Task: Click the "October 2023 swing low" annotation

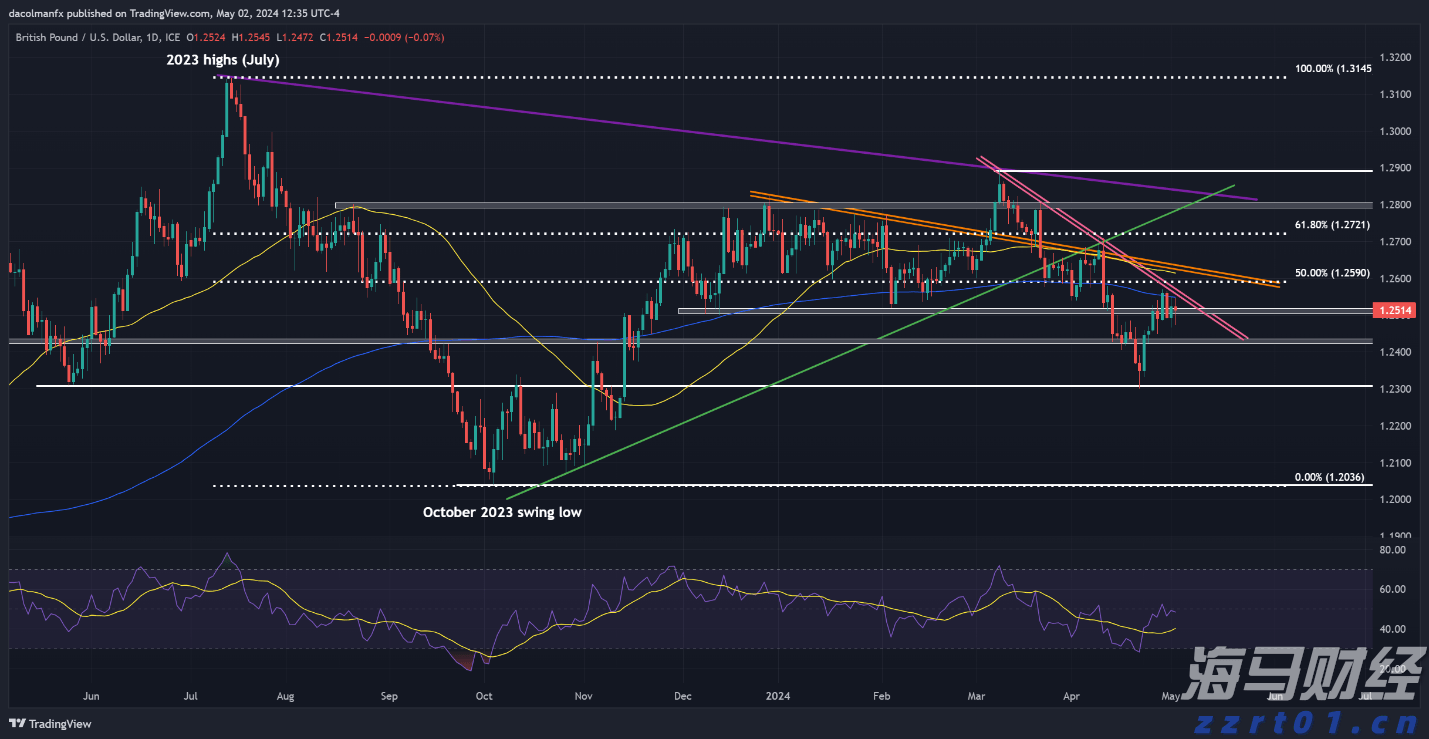Action: 501,511
